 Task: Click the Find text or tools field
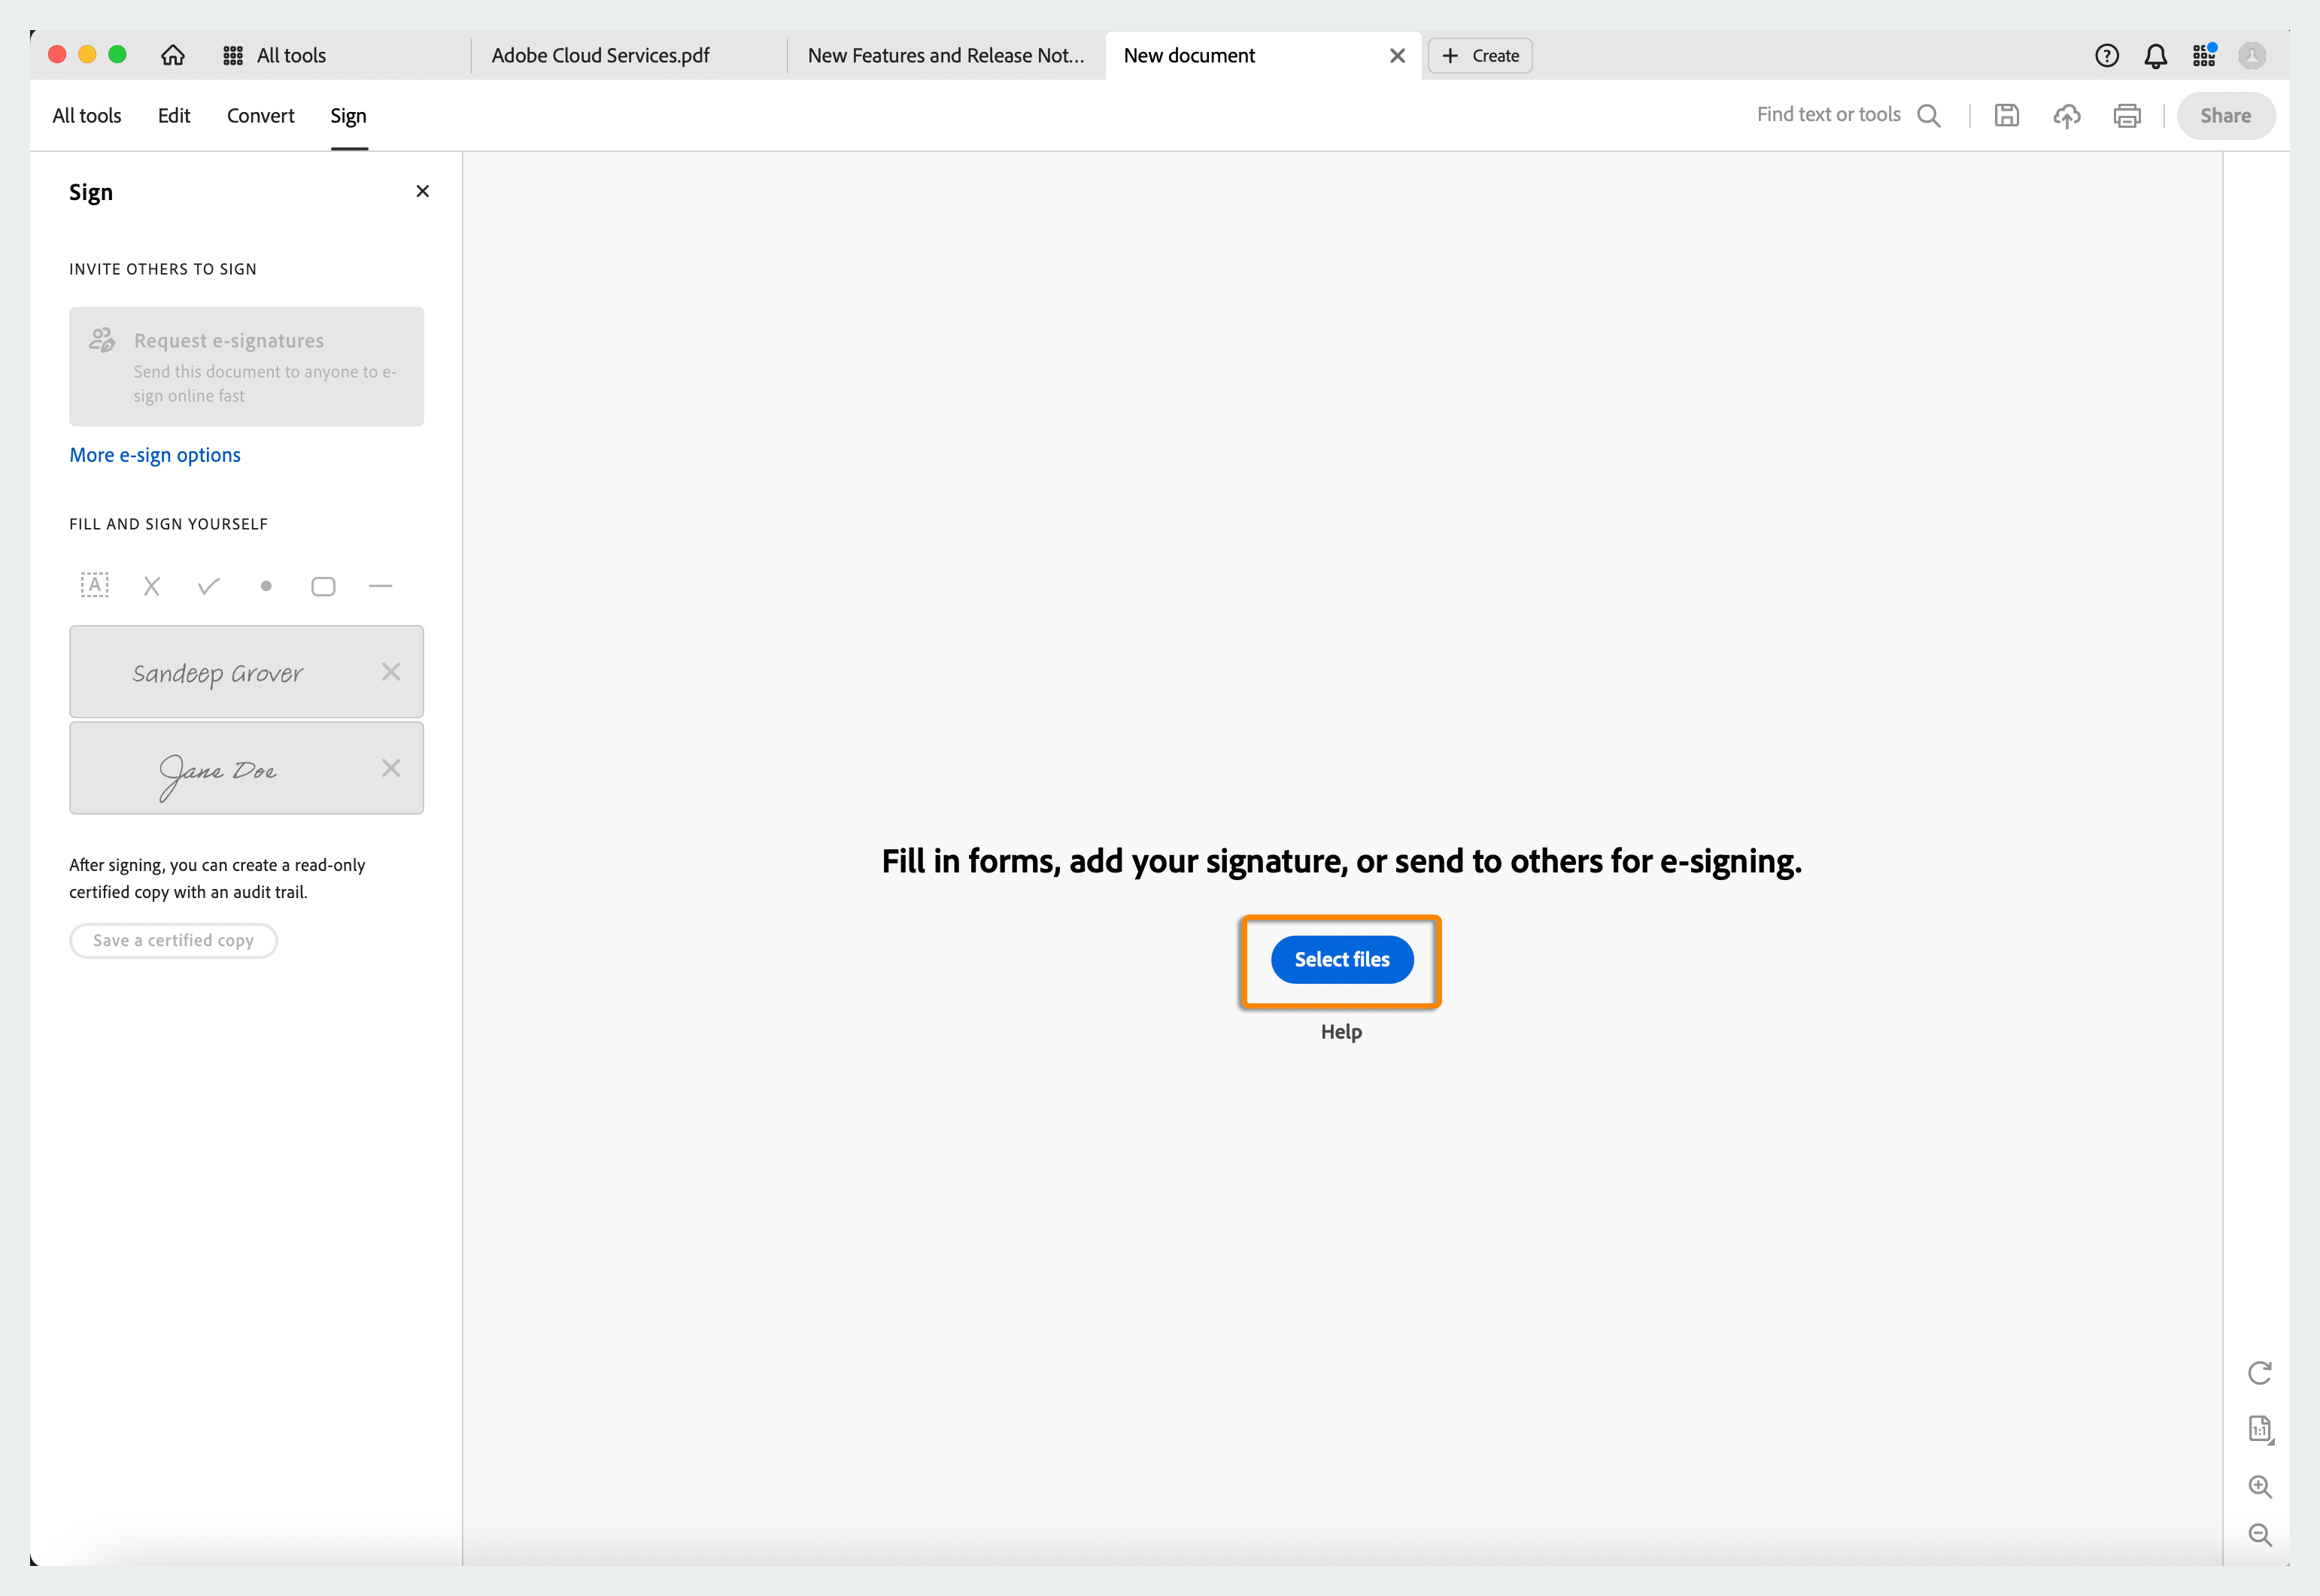(1829, 115)
